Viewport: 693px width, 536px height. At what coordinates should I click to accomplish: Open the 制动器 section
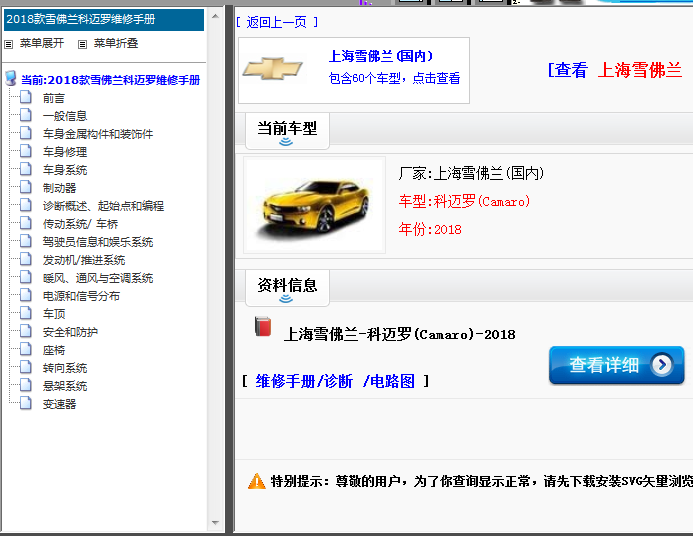pos(59,188)
